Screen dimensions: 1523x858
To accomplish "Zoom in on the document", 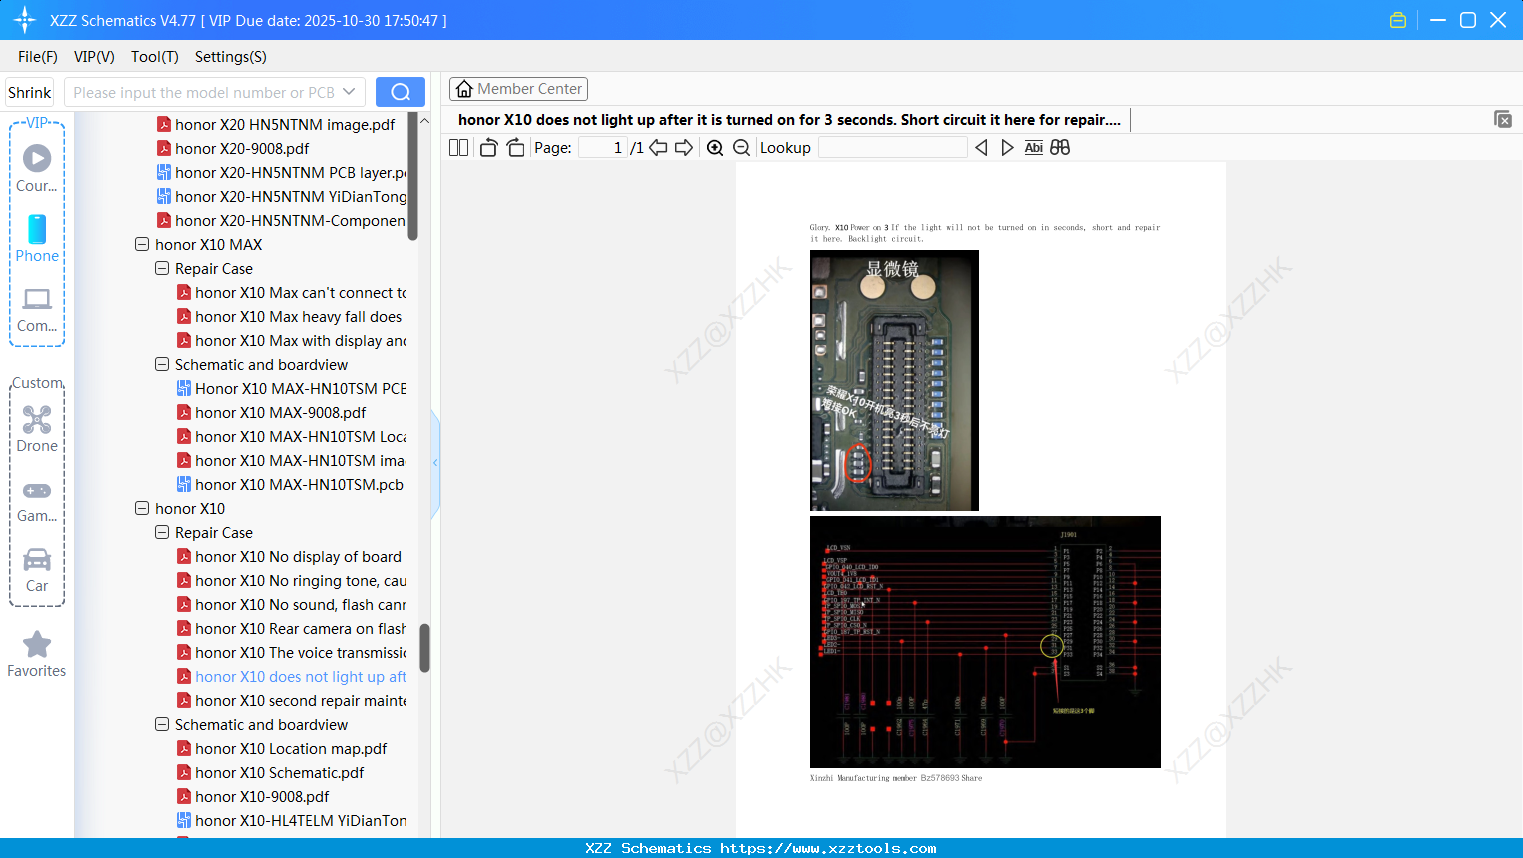I will pyautogui.click(x=715, y=147).
